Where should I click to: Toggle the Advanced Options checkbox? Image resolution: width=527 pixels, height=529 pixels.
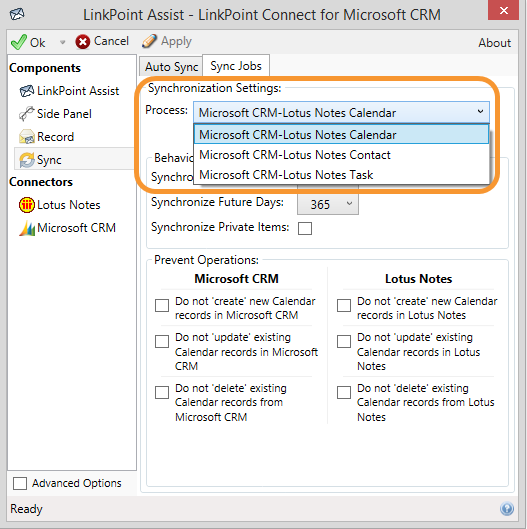pos(20,483)
